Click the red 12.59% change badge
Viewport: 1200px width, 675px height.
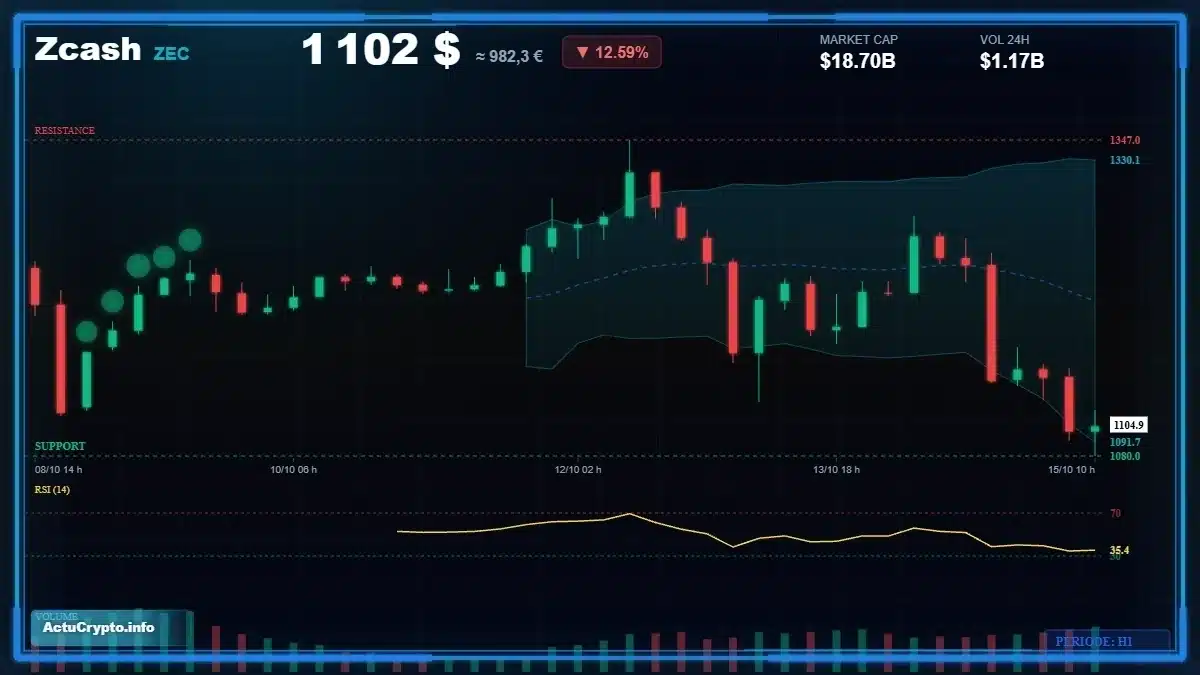click(611, 52)
